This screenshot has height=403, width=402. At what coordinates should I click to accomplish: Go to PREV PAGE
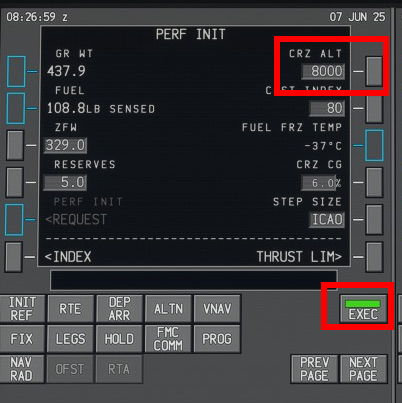[x=314, y=369]
